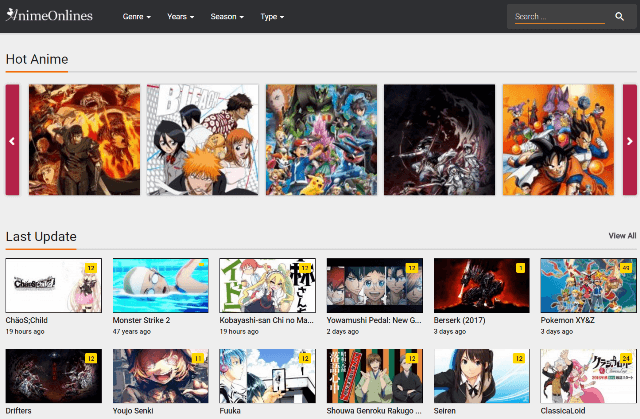Open the Drifters thumbnail in Last Update
The image size is (640, 419).
53,376
